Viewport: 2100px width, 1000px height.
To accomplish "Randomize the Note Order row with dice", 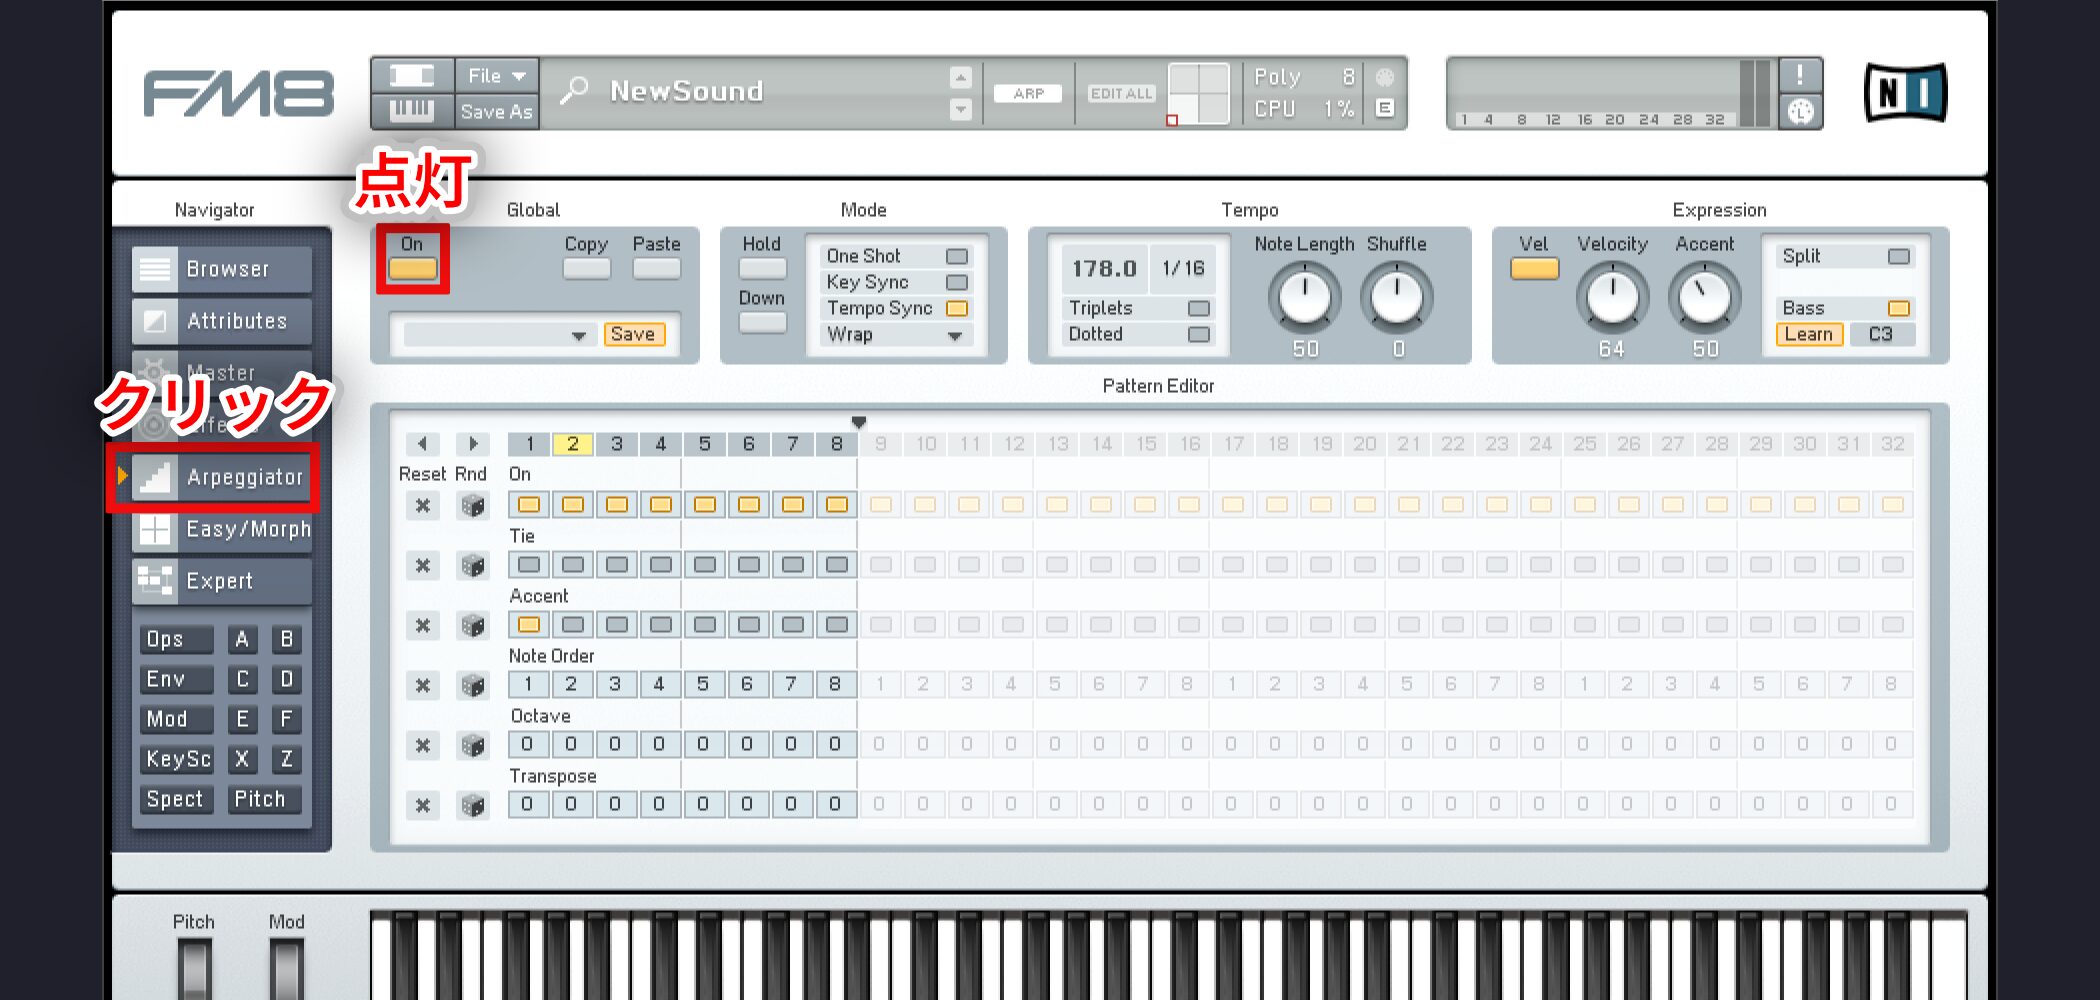I will (x=473, y=685).
